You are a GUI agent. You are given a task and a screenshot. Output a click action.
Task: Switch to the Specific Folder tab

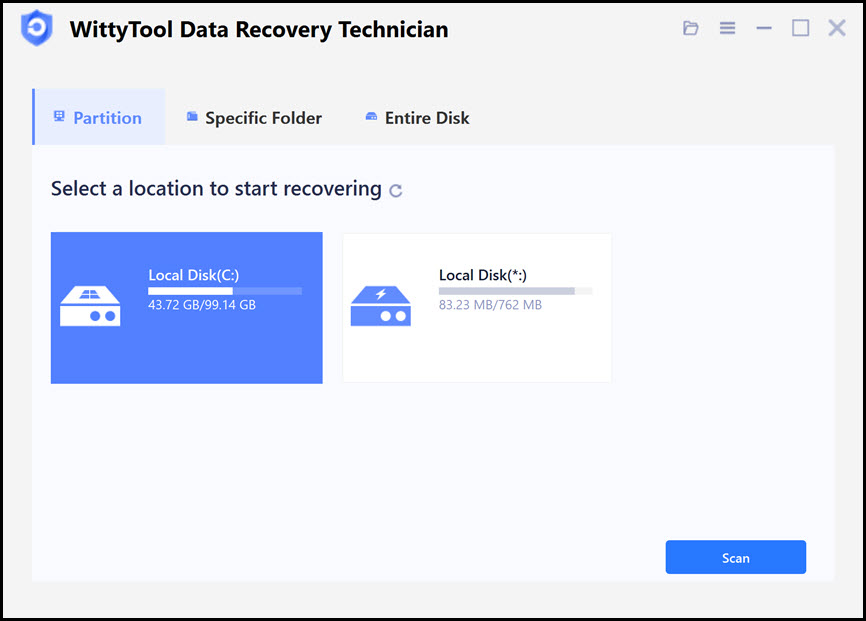point(254,118)
